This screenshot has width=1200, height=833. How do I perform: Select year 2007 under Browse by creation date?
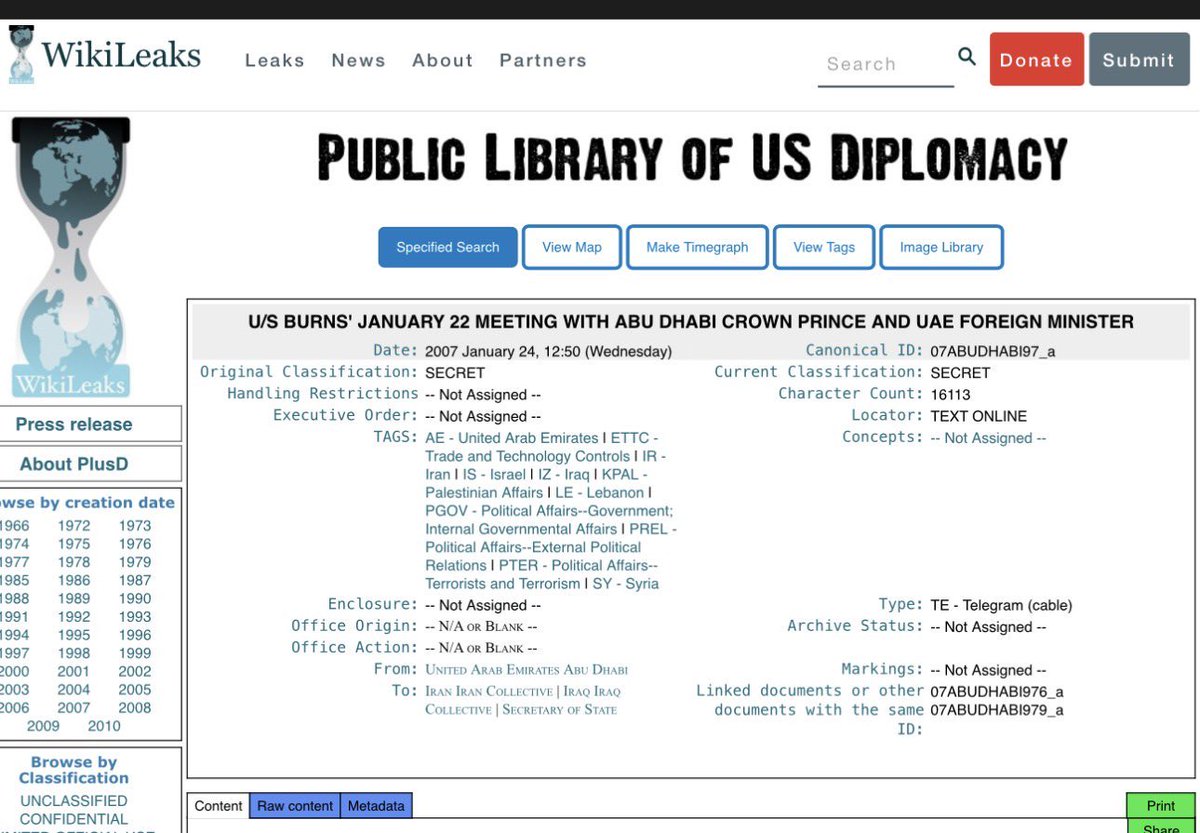click(73, 706)
